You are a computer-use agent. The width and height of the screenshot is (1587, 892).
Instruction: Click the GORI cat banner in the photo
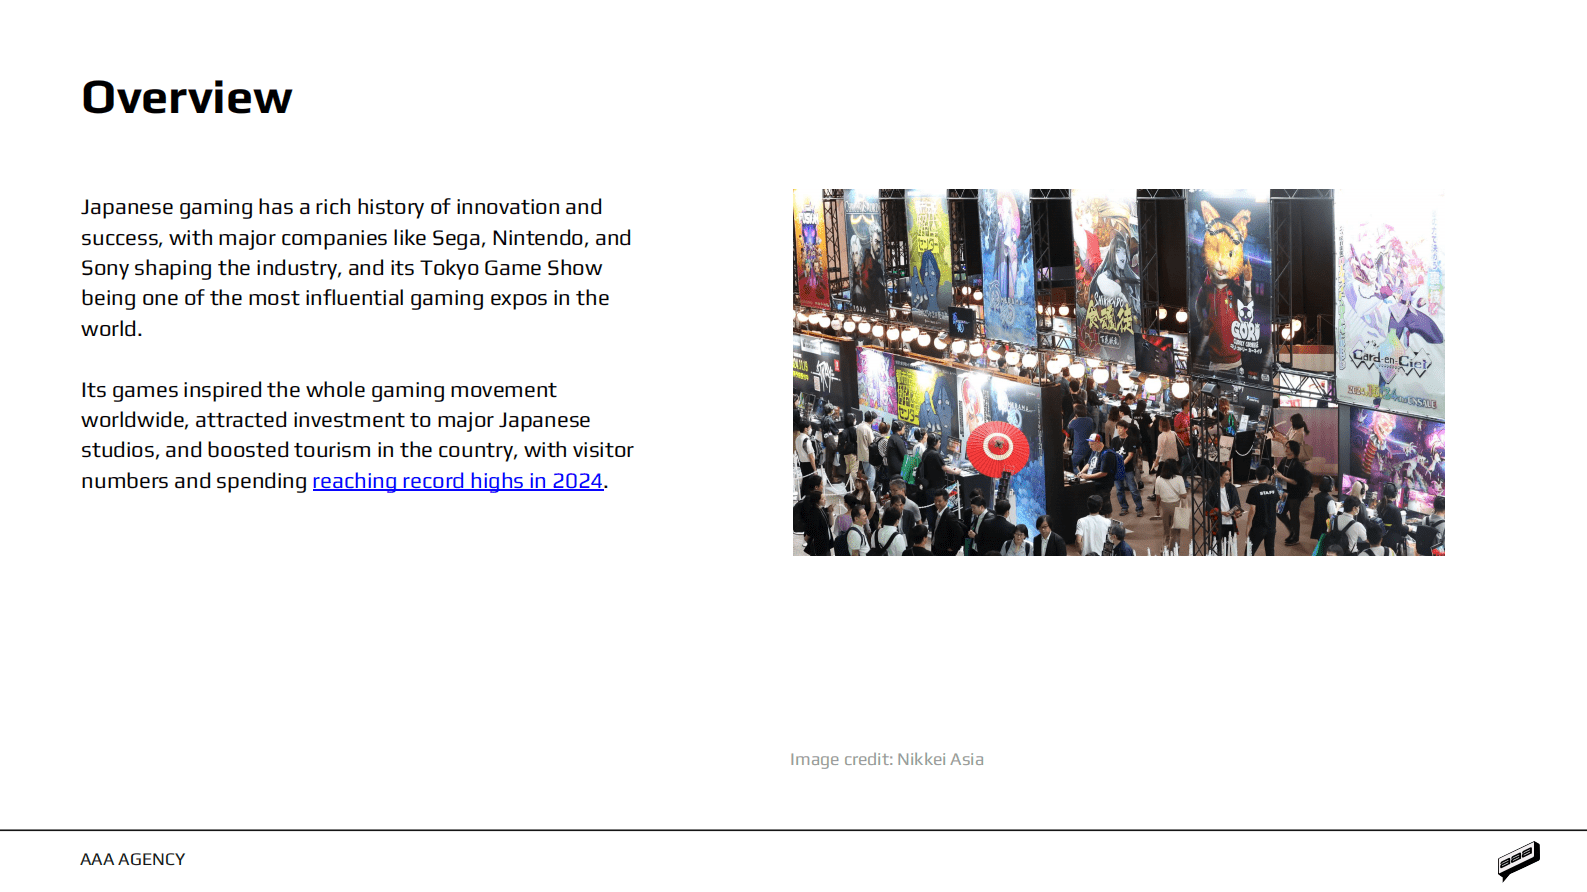click(x=1228, y=280)
